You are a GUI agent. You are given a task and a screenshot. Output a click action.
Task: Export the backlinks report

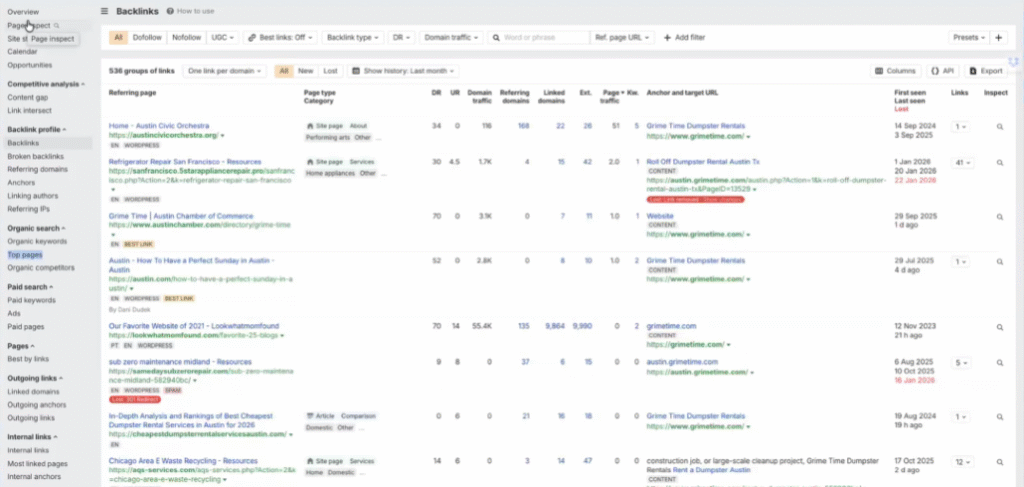click(985, 71)
